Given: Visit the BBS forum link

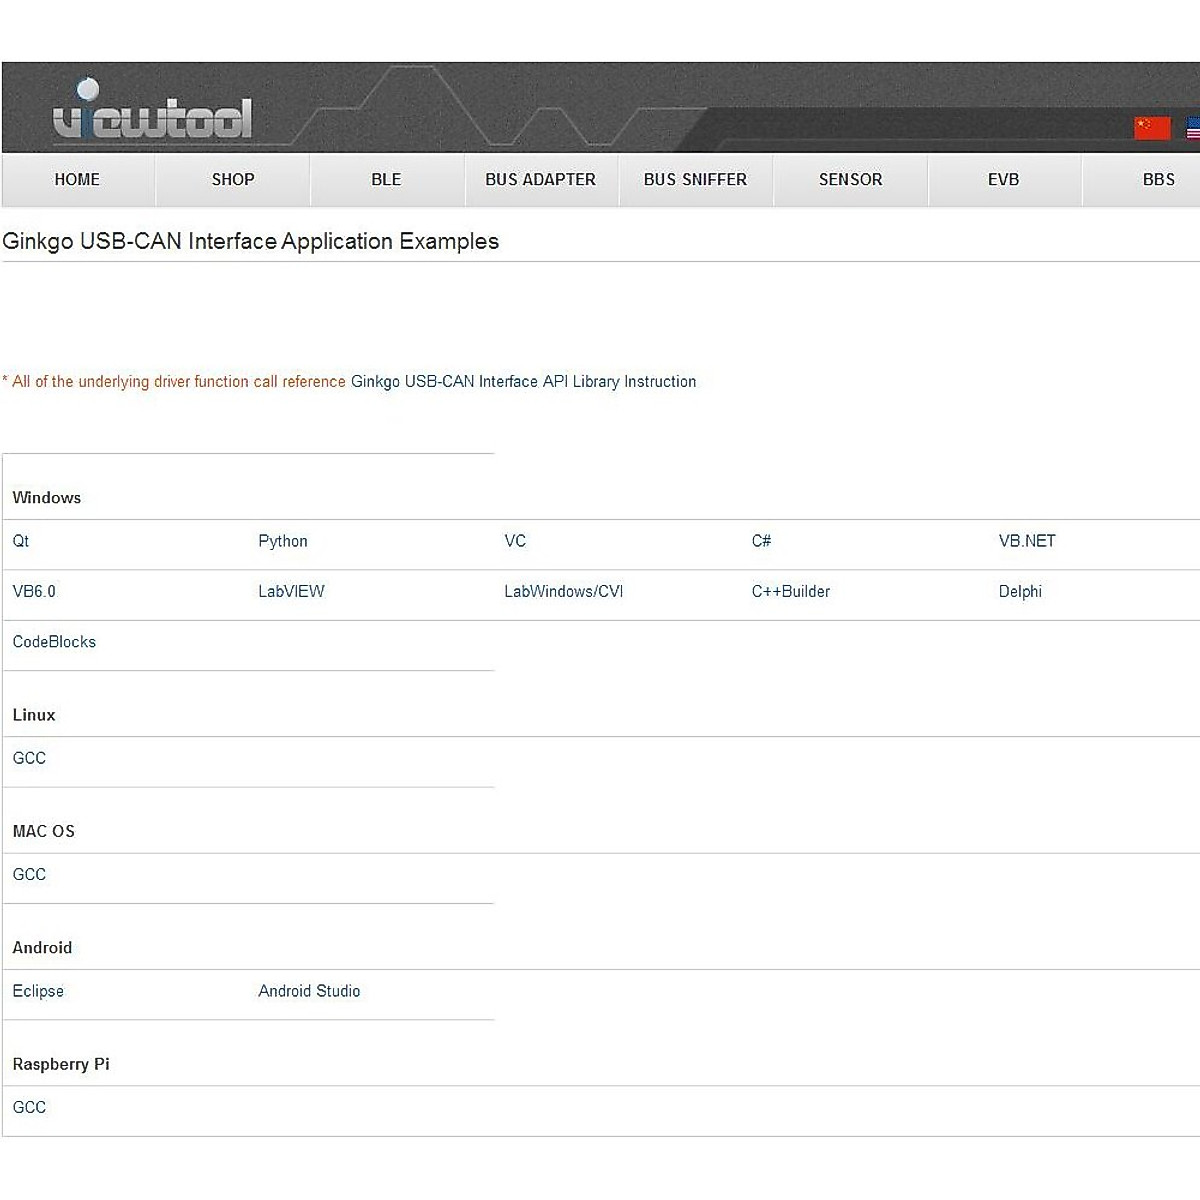Looking at the screenshot, I should click(1158, 180).
